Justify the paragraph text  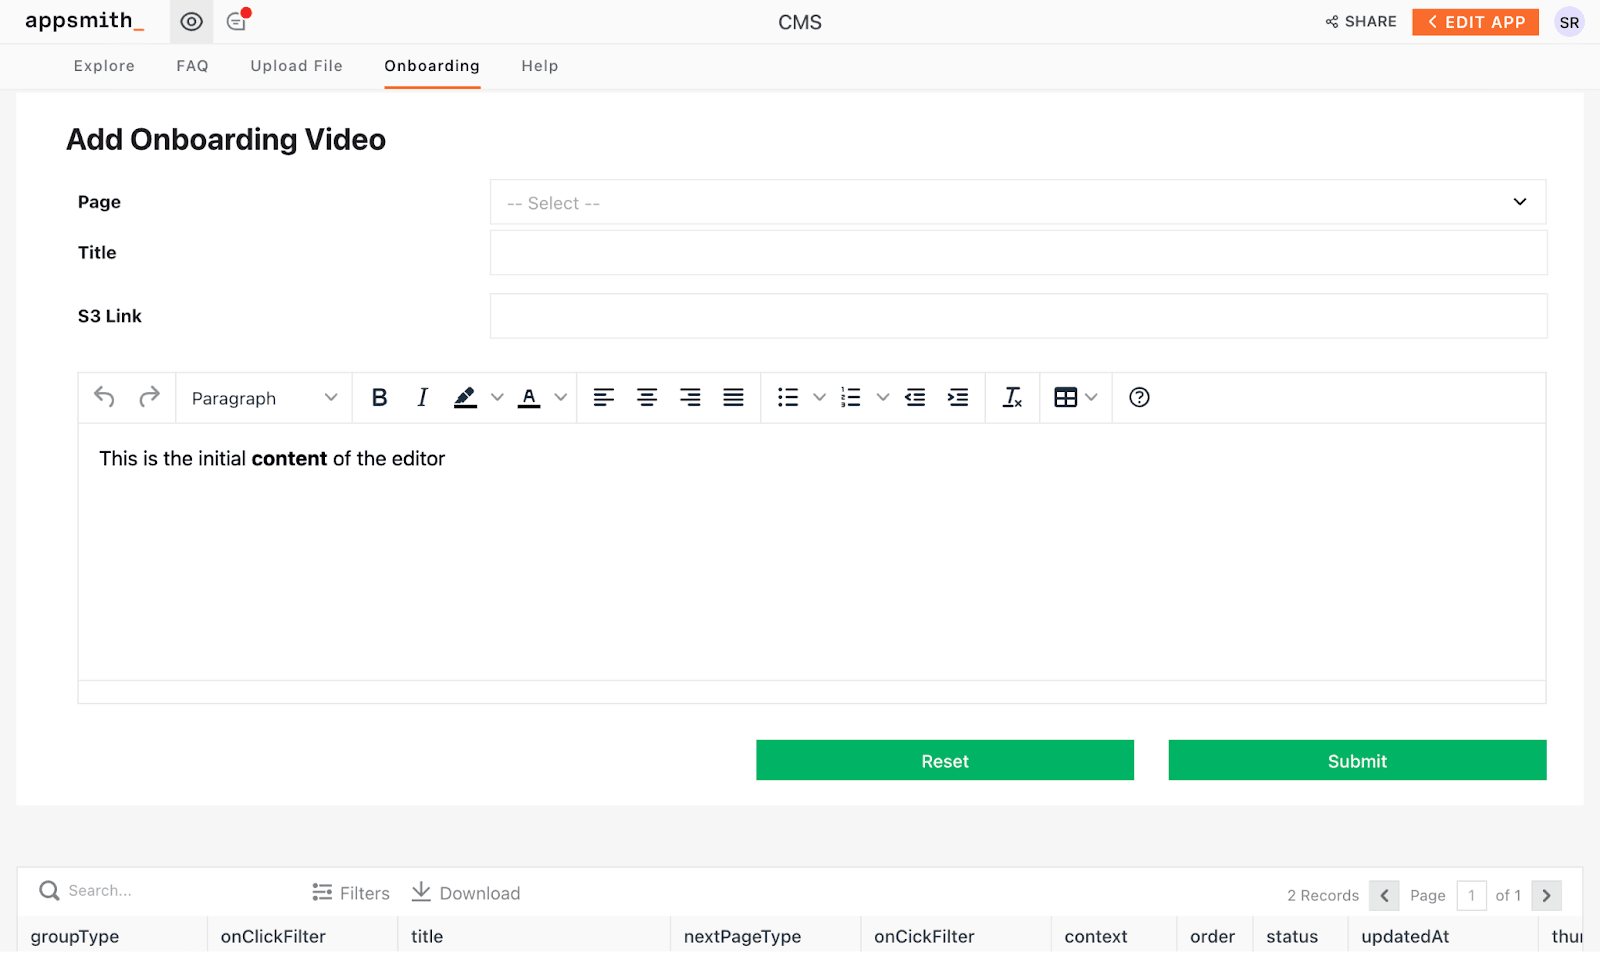point(733,398)
